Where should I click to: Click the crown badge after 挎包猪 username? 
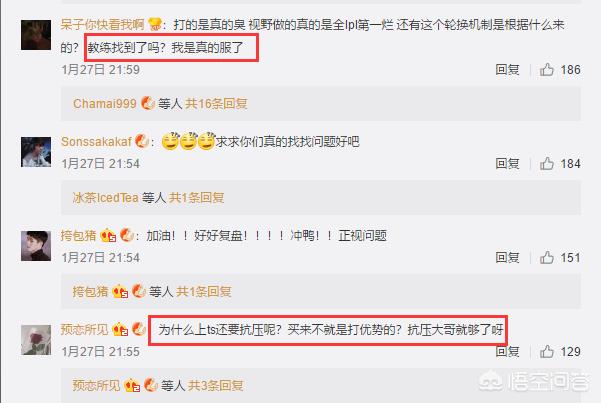tap(108, 235)
